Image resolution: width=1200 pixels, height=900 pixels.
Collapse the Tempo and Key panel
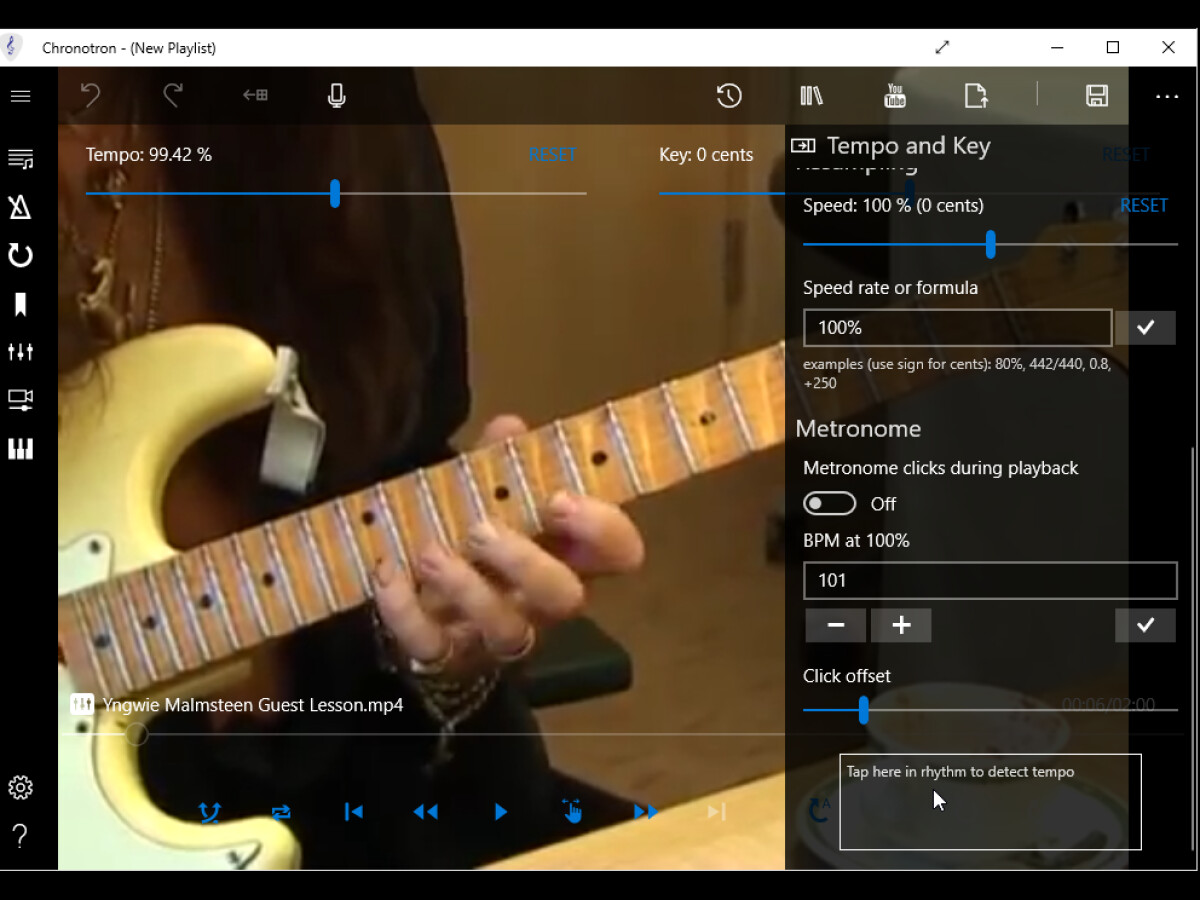coord(803,146)
